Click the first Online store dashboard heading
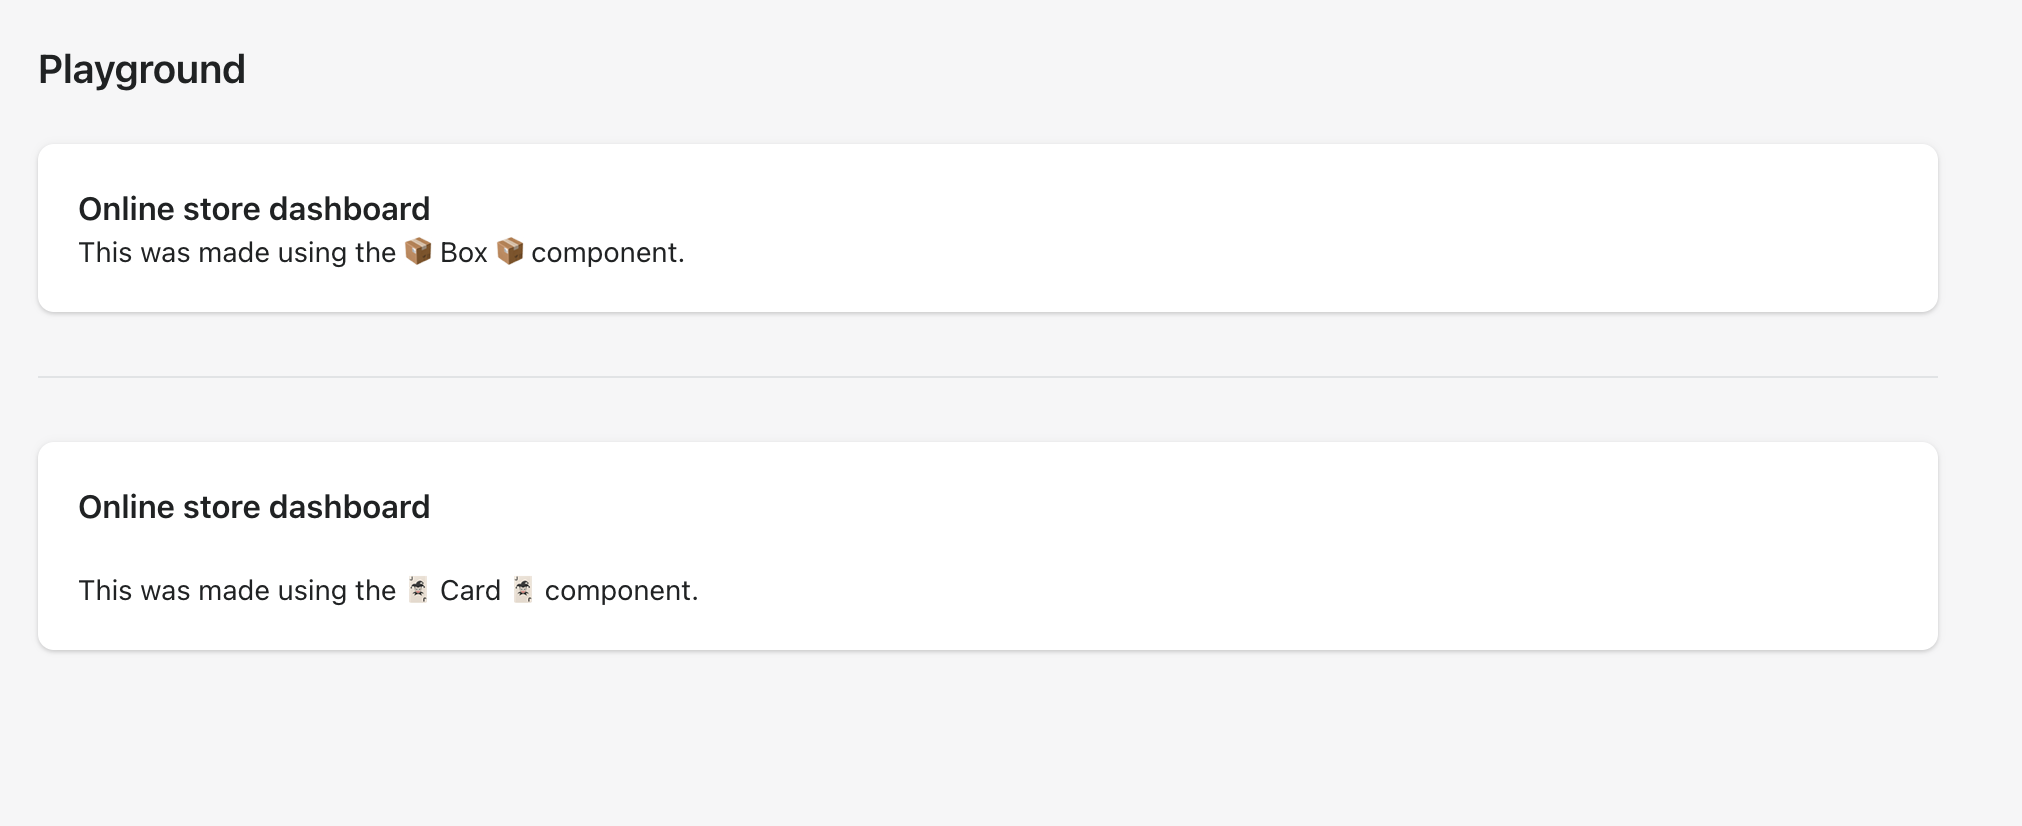Viewport: 2022px width, 826px height. (x=253, y=208)
